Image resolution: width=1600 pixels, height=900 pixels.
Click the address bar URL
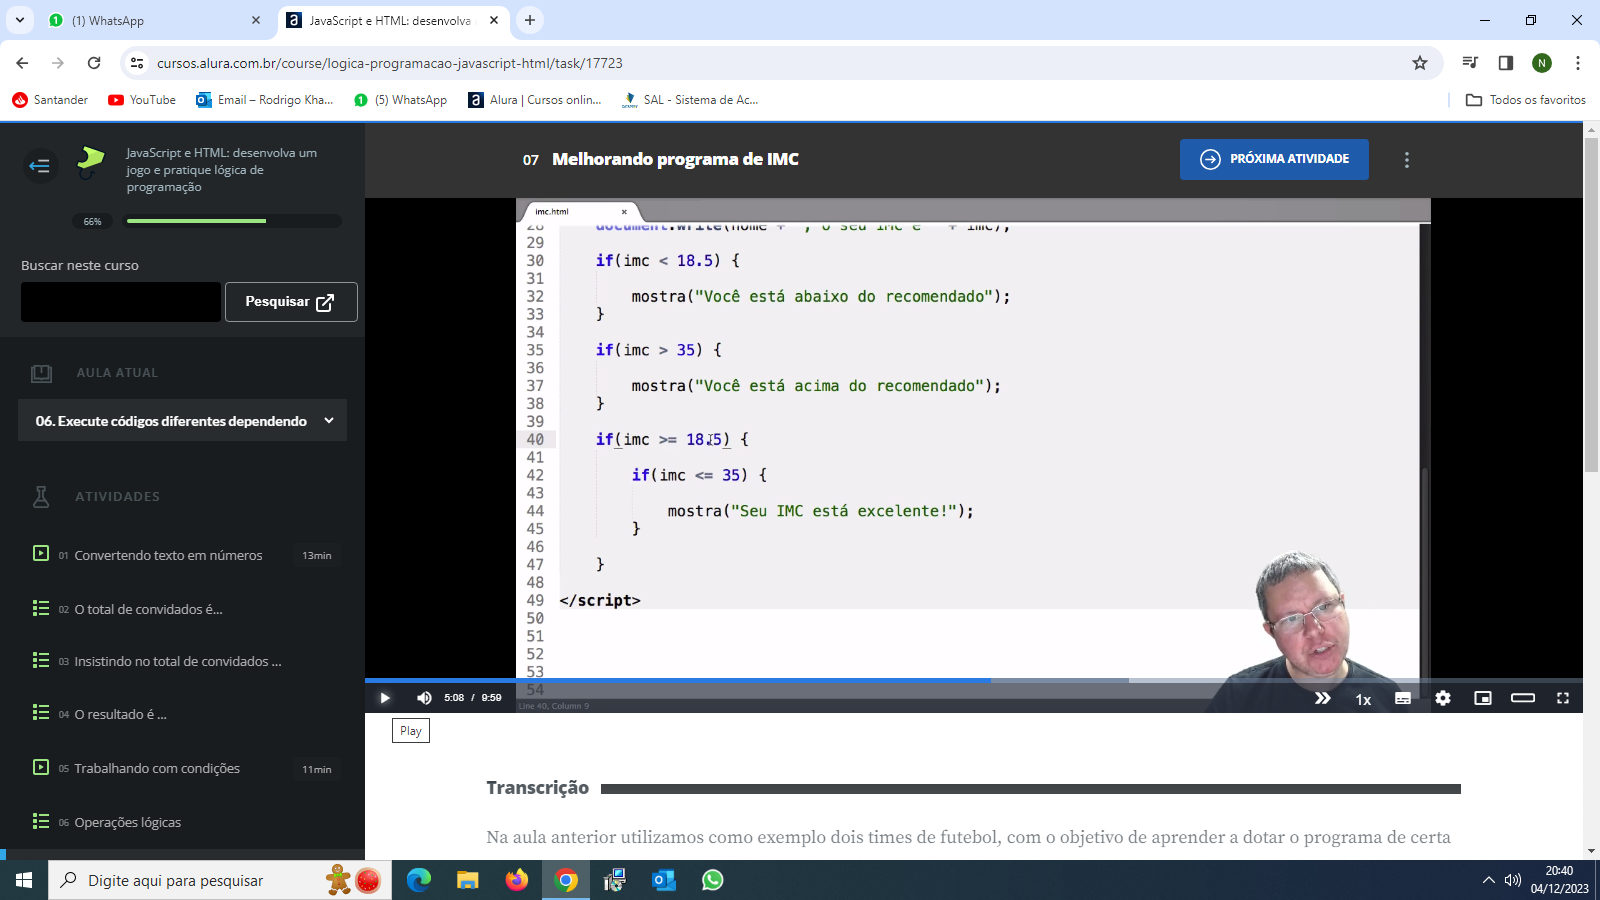390,63
